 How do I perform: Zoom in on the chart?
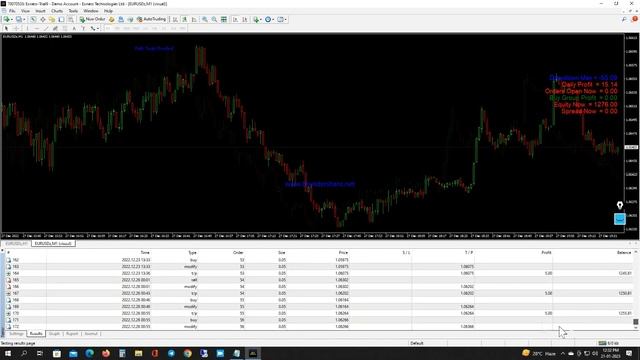coord(205,19)
